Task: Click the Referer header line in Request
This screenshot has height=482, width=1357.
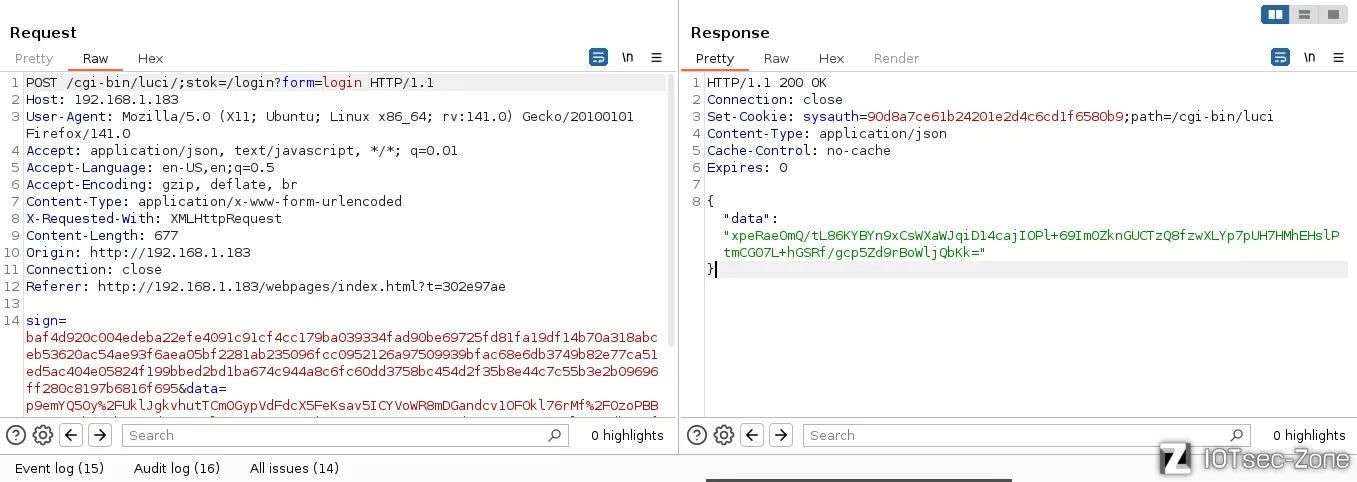Action: click(x=266, y=287)
